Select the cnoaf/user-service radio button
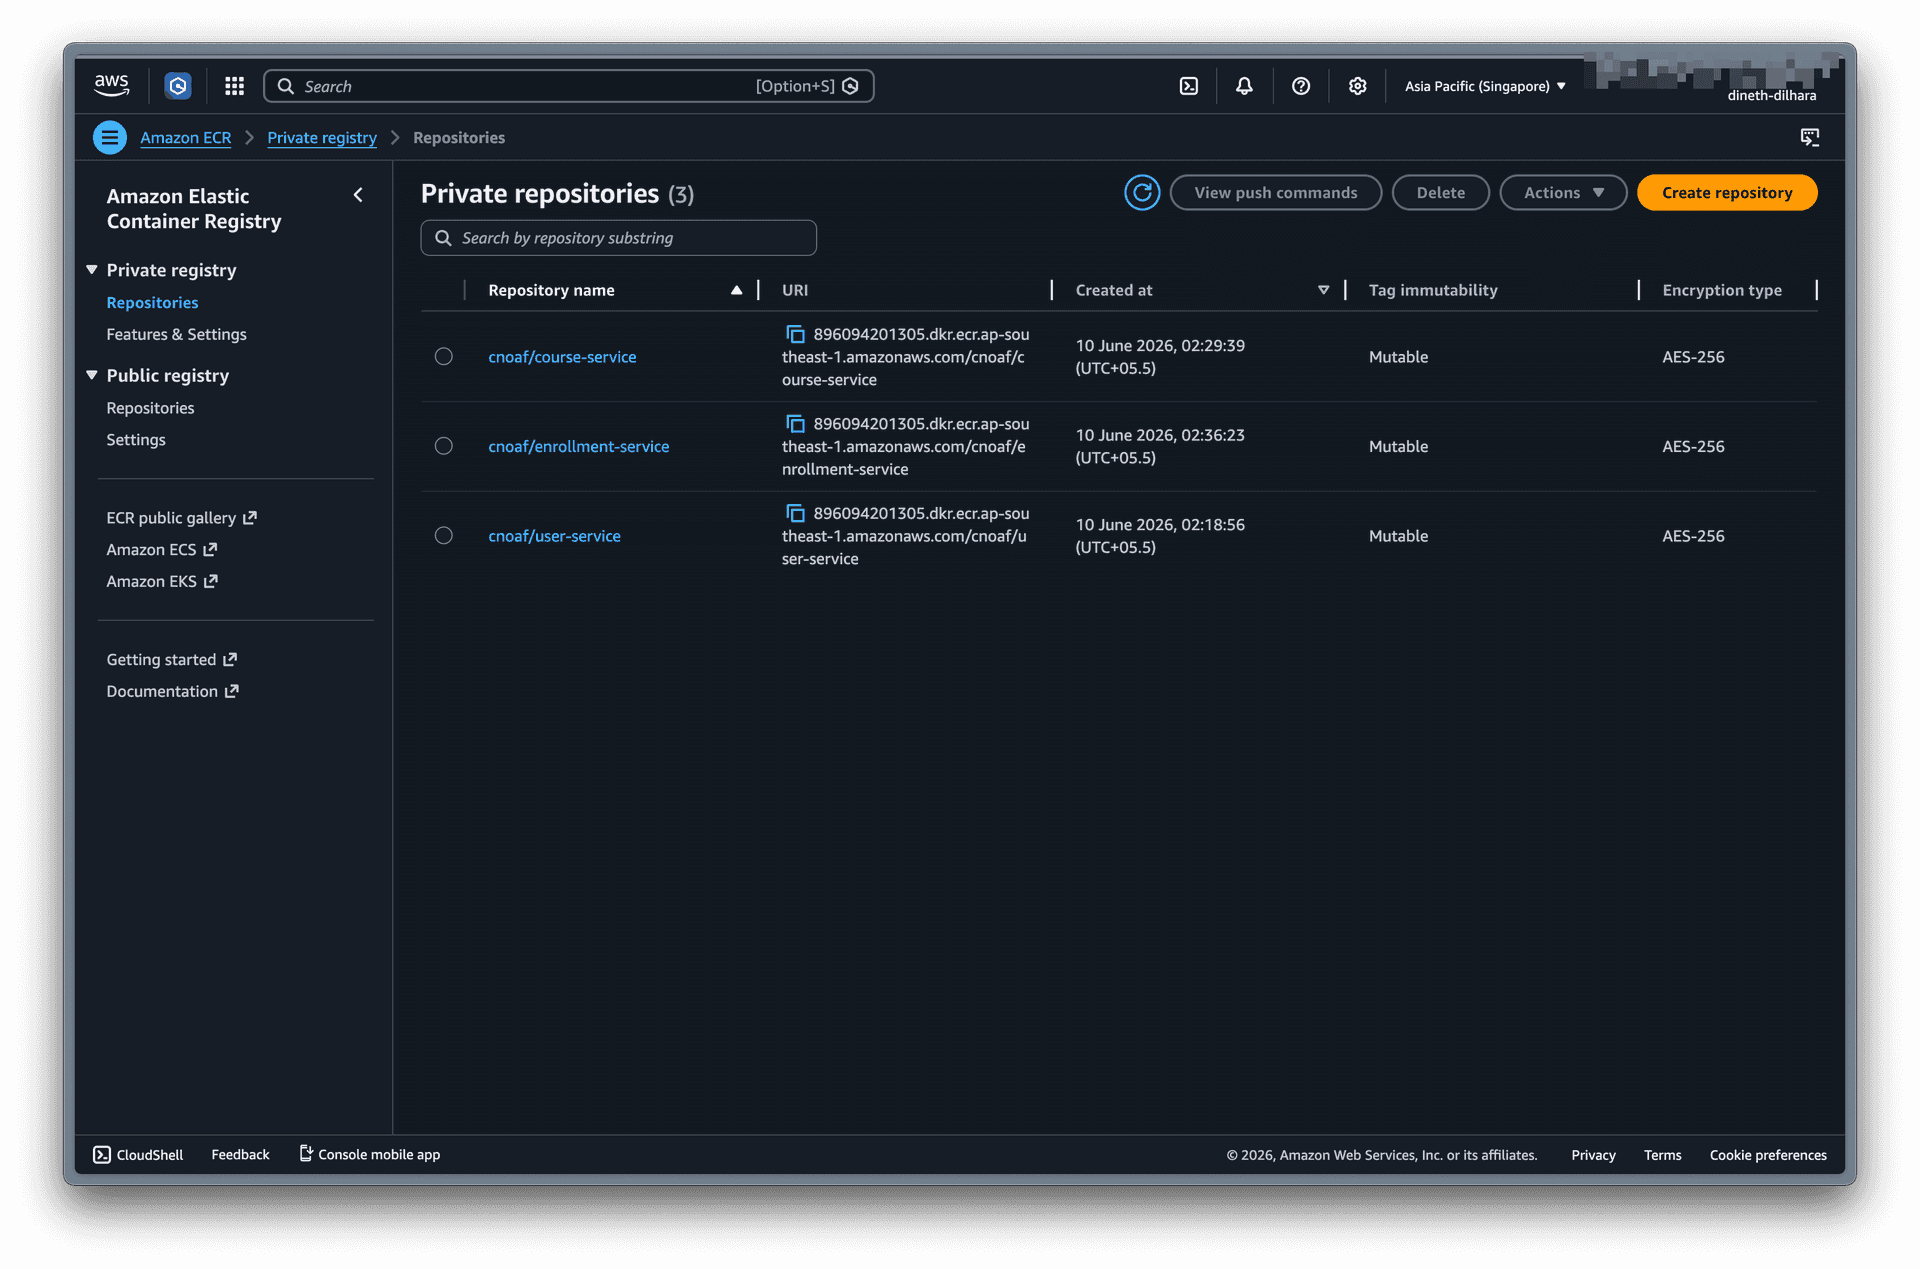Screen dimensions: 1920x1269 pyautogui.click(x=444, y=536)
